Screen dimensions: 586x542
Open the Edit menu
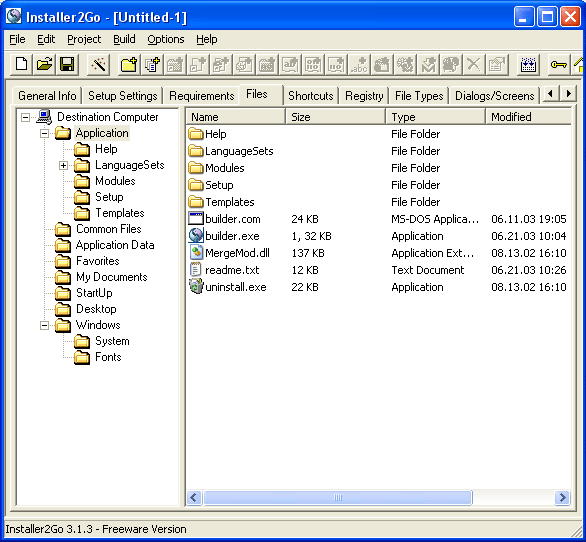pyautogui.click(x=46, y=39)
